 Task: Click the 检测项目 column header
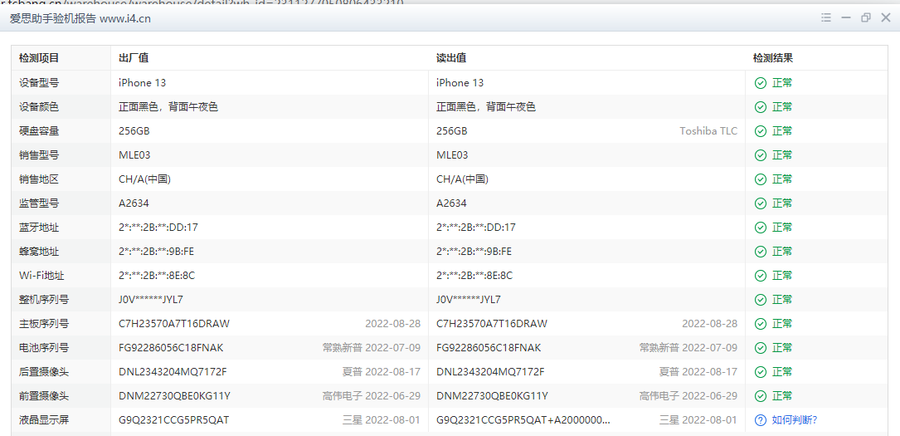pyautogui.click(x=39, y=58)
